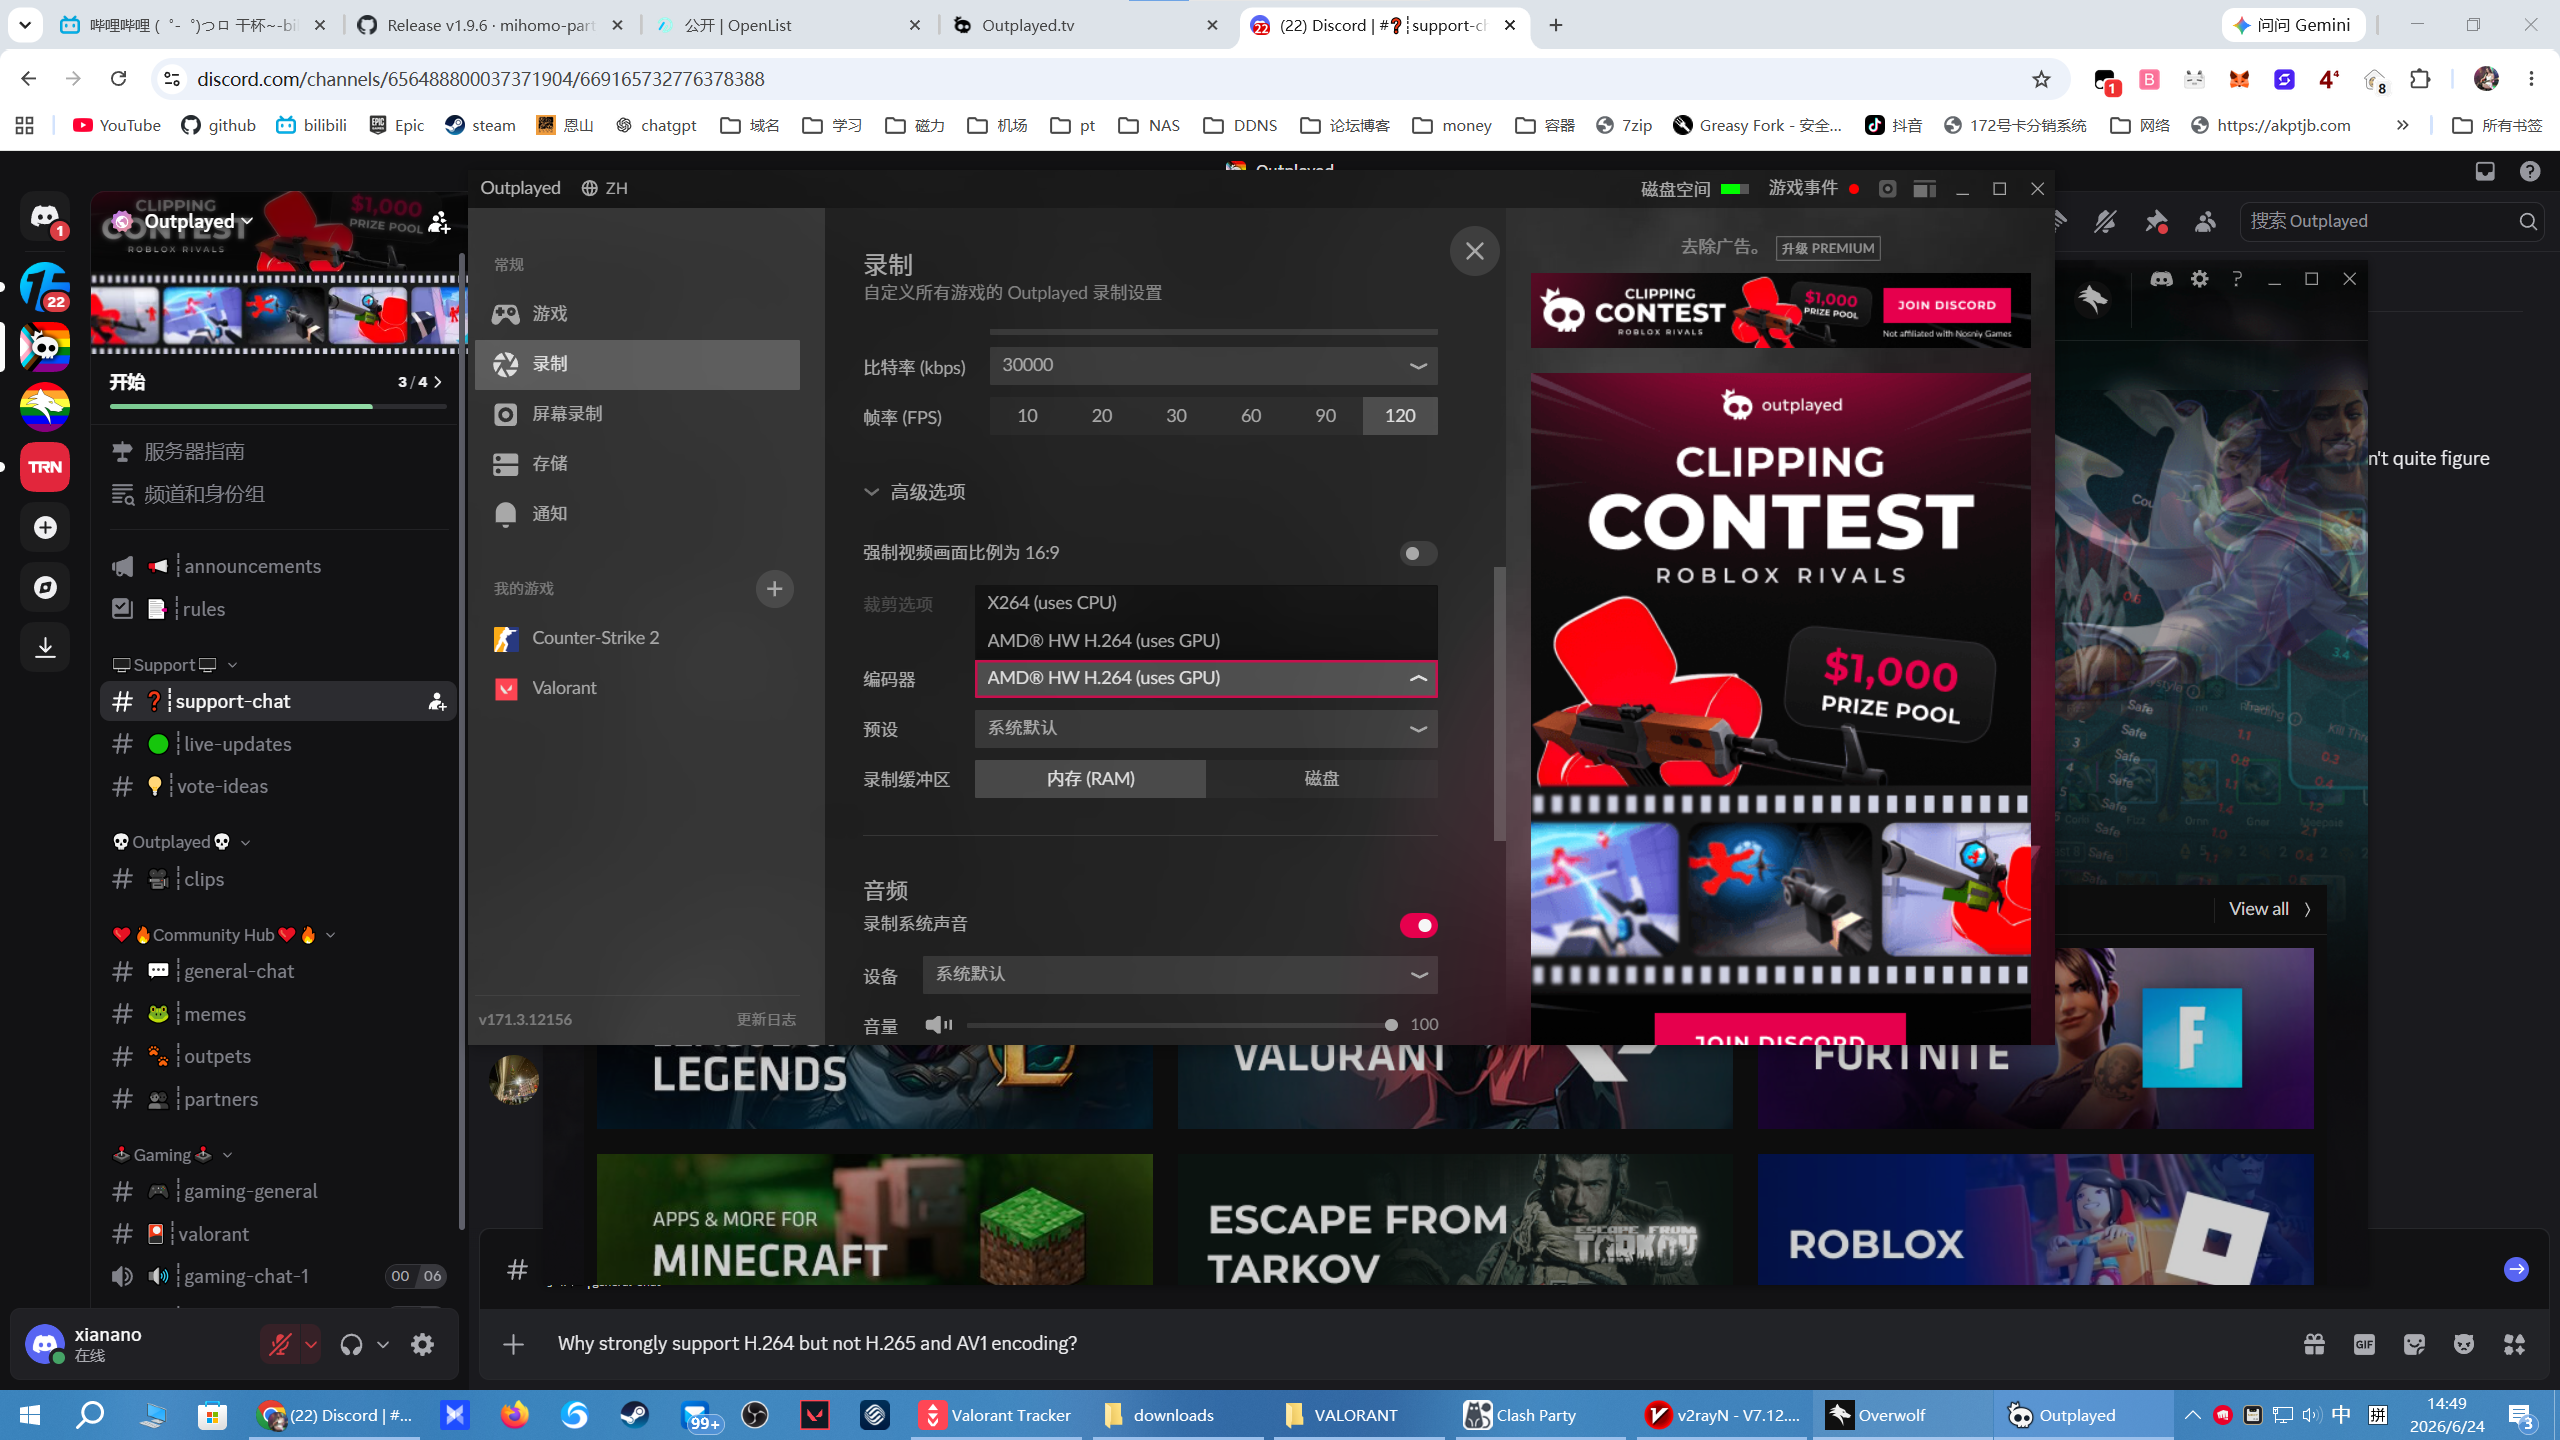Click the settings panel vertical scrollbar
2560x1440 pixels.
pyautogui.click(x=1499, y=703)
